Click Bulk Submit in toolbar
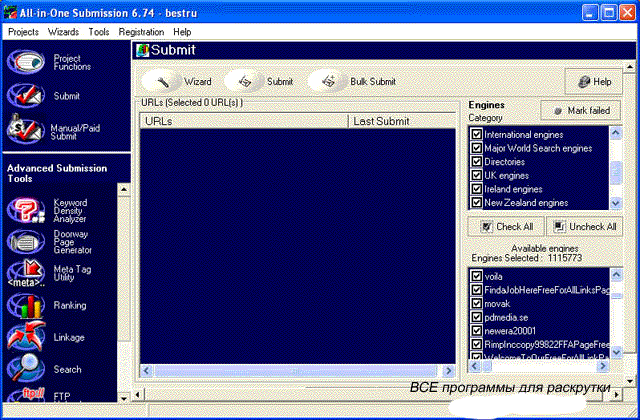Image resolution: width=640 pixels, height=420 pixels. click(x=353, y=82)
